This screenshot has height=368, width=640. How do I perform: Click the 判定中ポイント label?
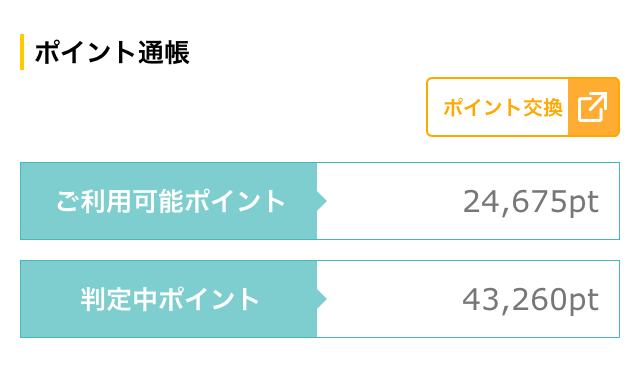[x=170, y=299]
